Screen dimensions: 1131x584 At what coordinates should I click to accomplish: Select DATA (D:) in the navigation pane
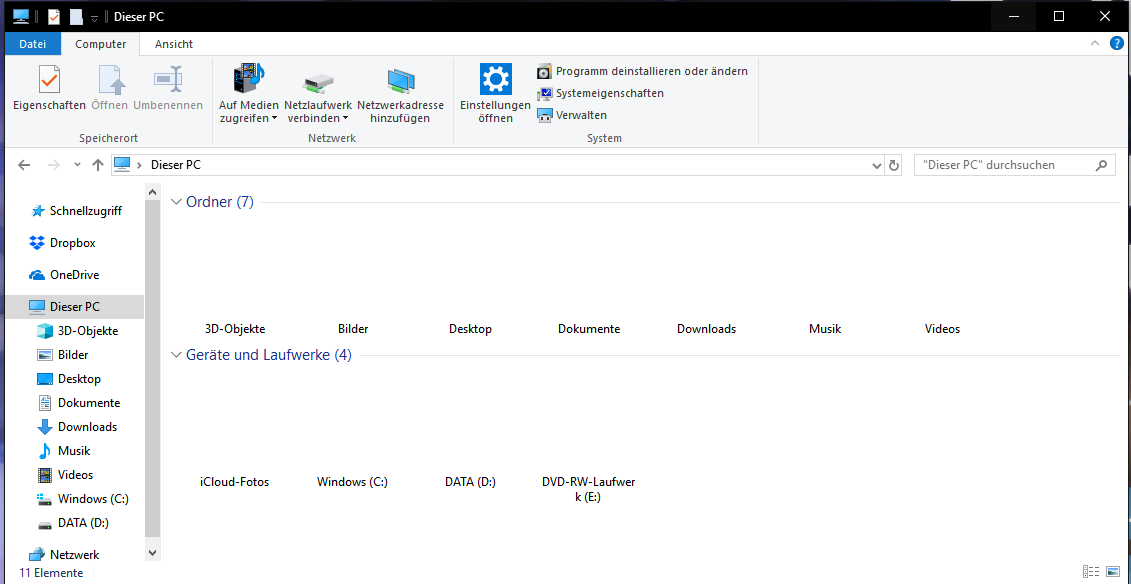click(x=83, y=523)
